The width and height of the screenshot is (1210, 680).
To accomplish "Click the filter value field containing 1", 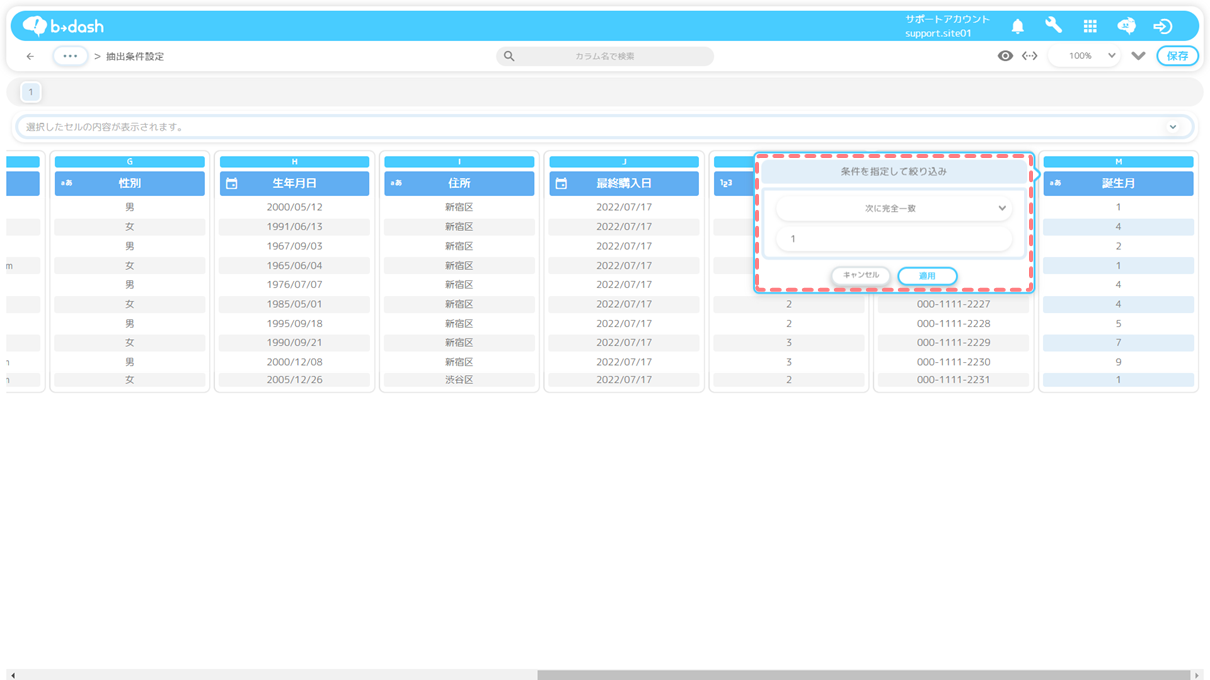I will coord(894,239).
